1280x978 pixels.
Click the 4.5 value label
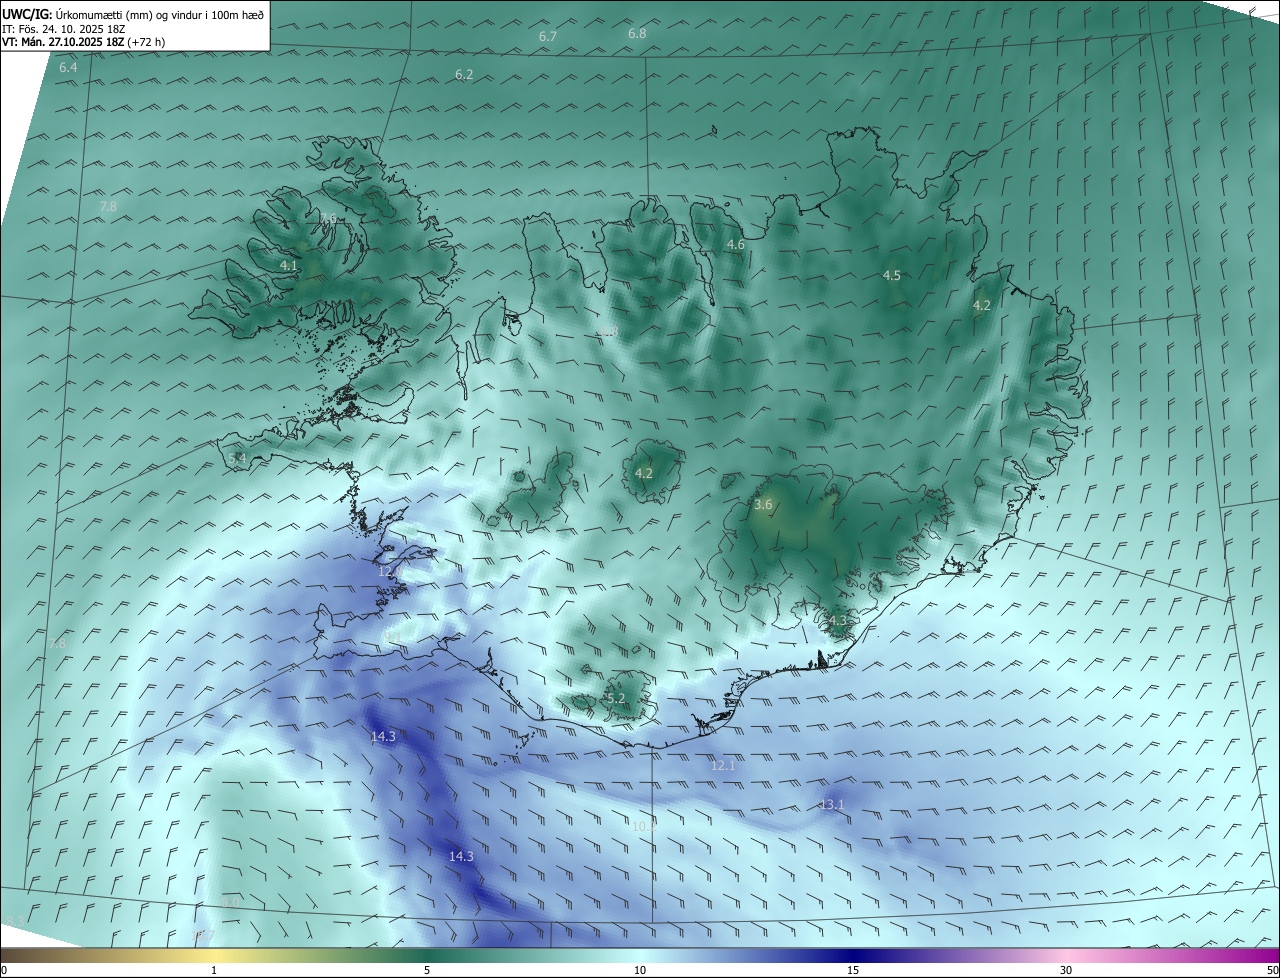pyautogui.click(x=892, y=275)
